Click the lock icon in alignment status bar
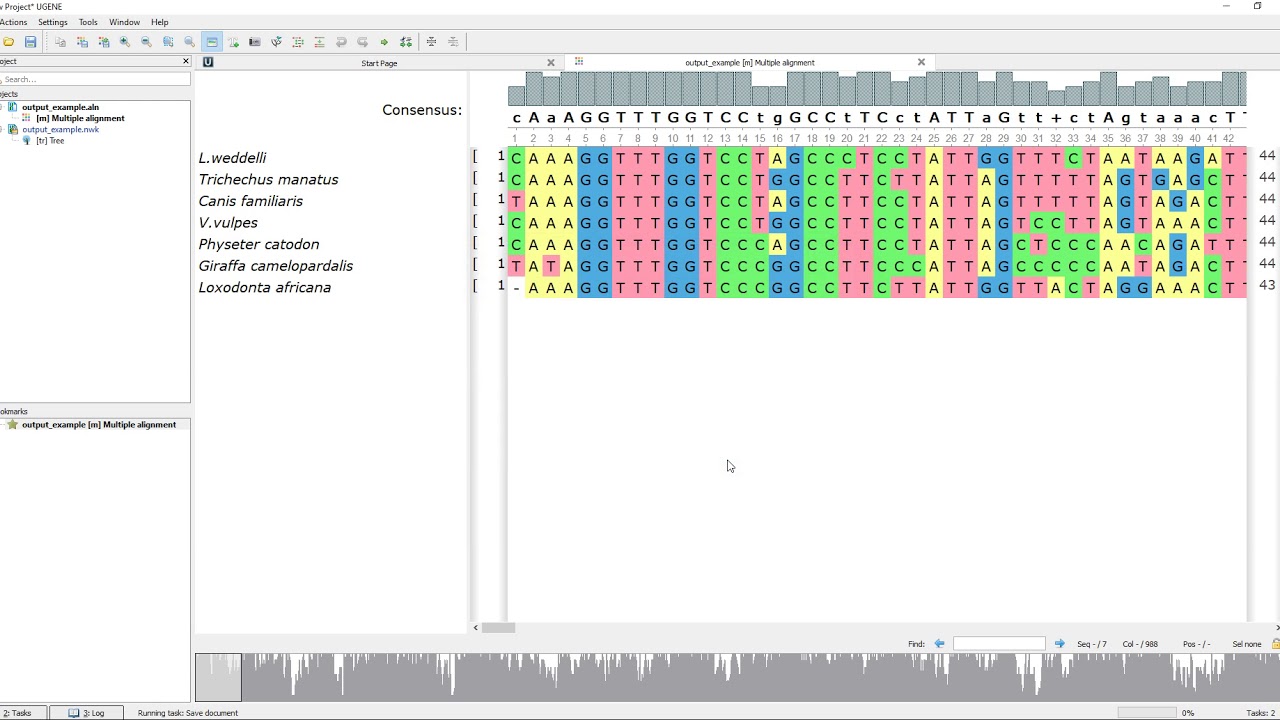This screenshot has width=1280, height=720. pyautogui.click(x=1275, y=644)
